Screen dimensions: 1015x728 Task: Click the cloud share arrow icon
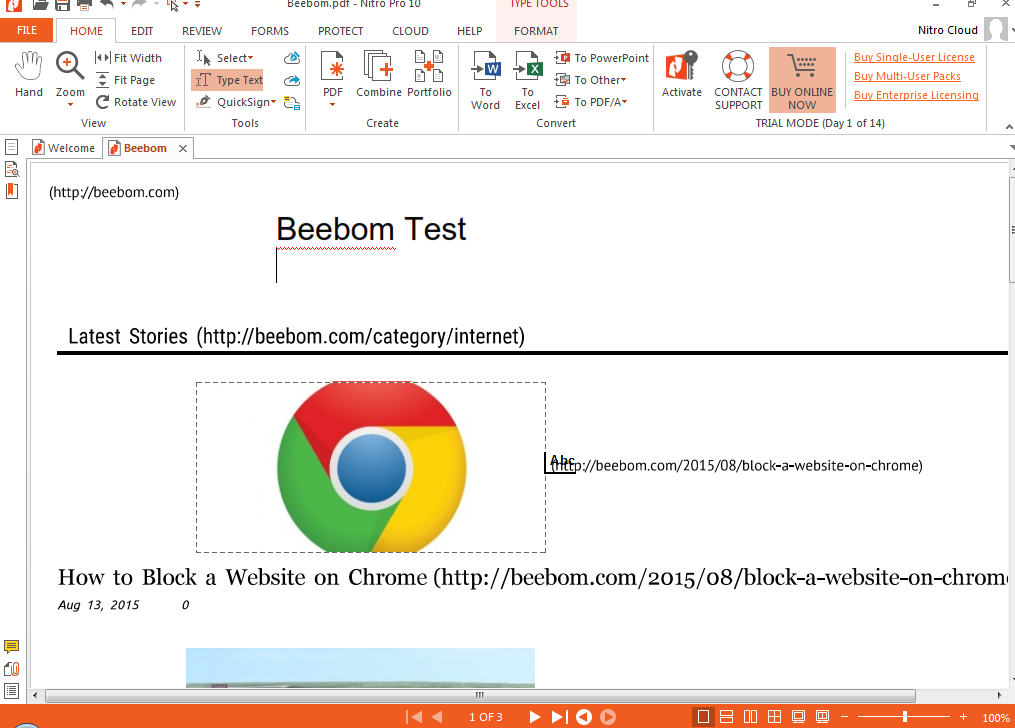pyautogui.click(x=292, y=80)
